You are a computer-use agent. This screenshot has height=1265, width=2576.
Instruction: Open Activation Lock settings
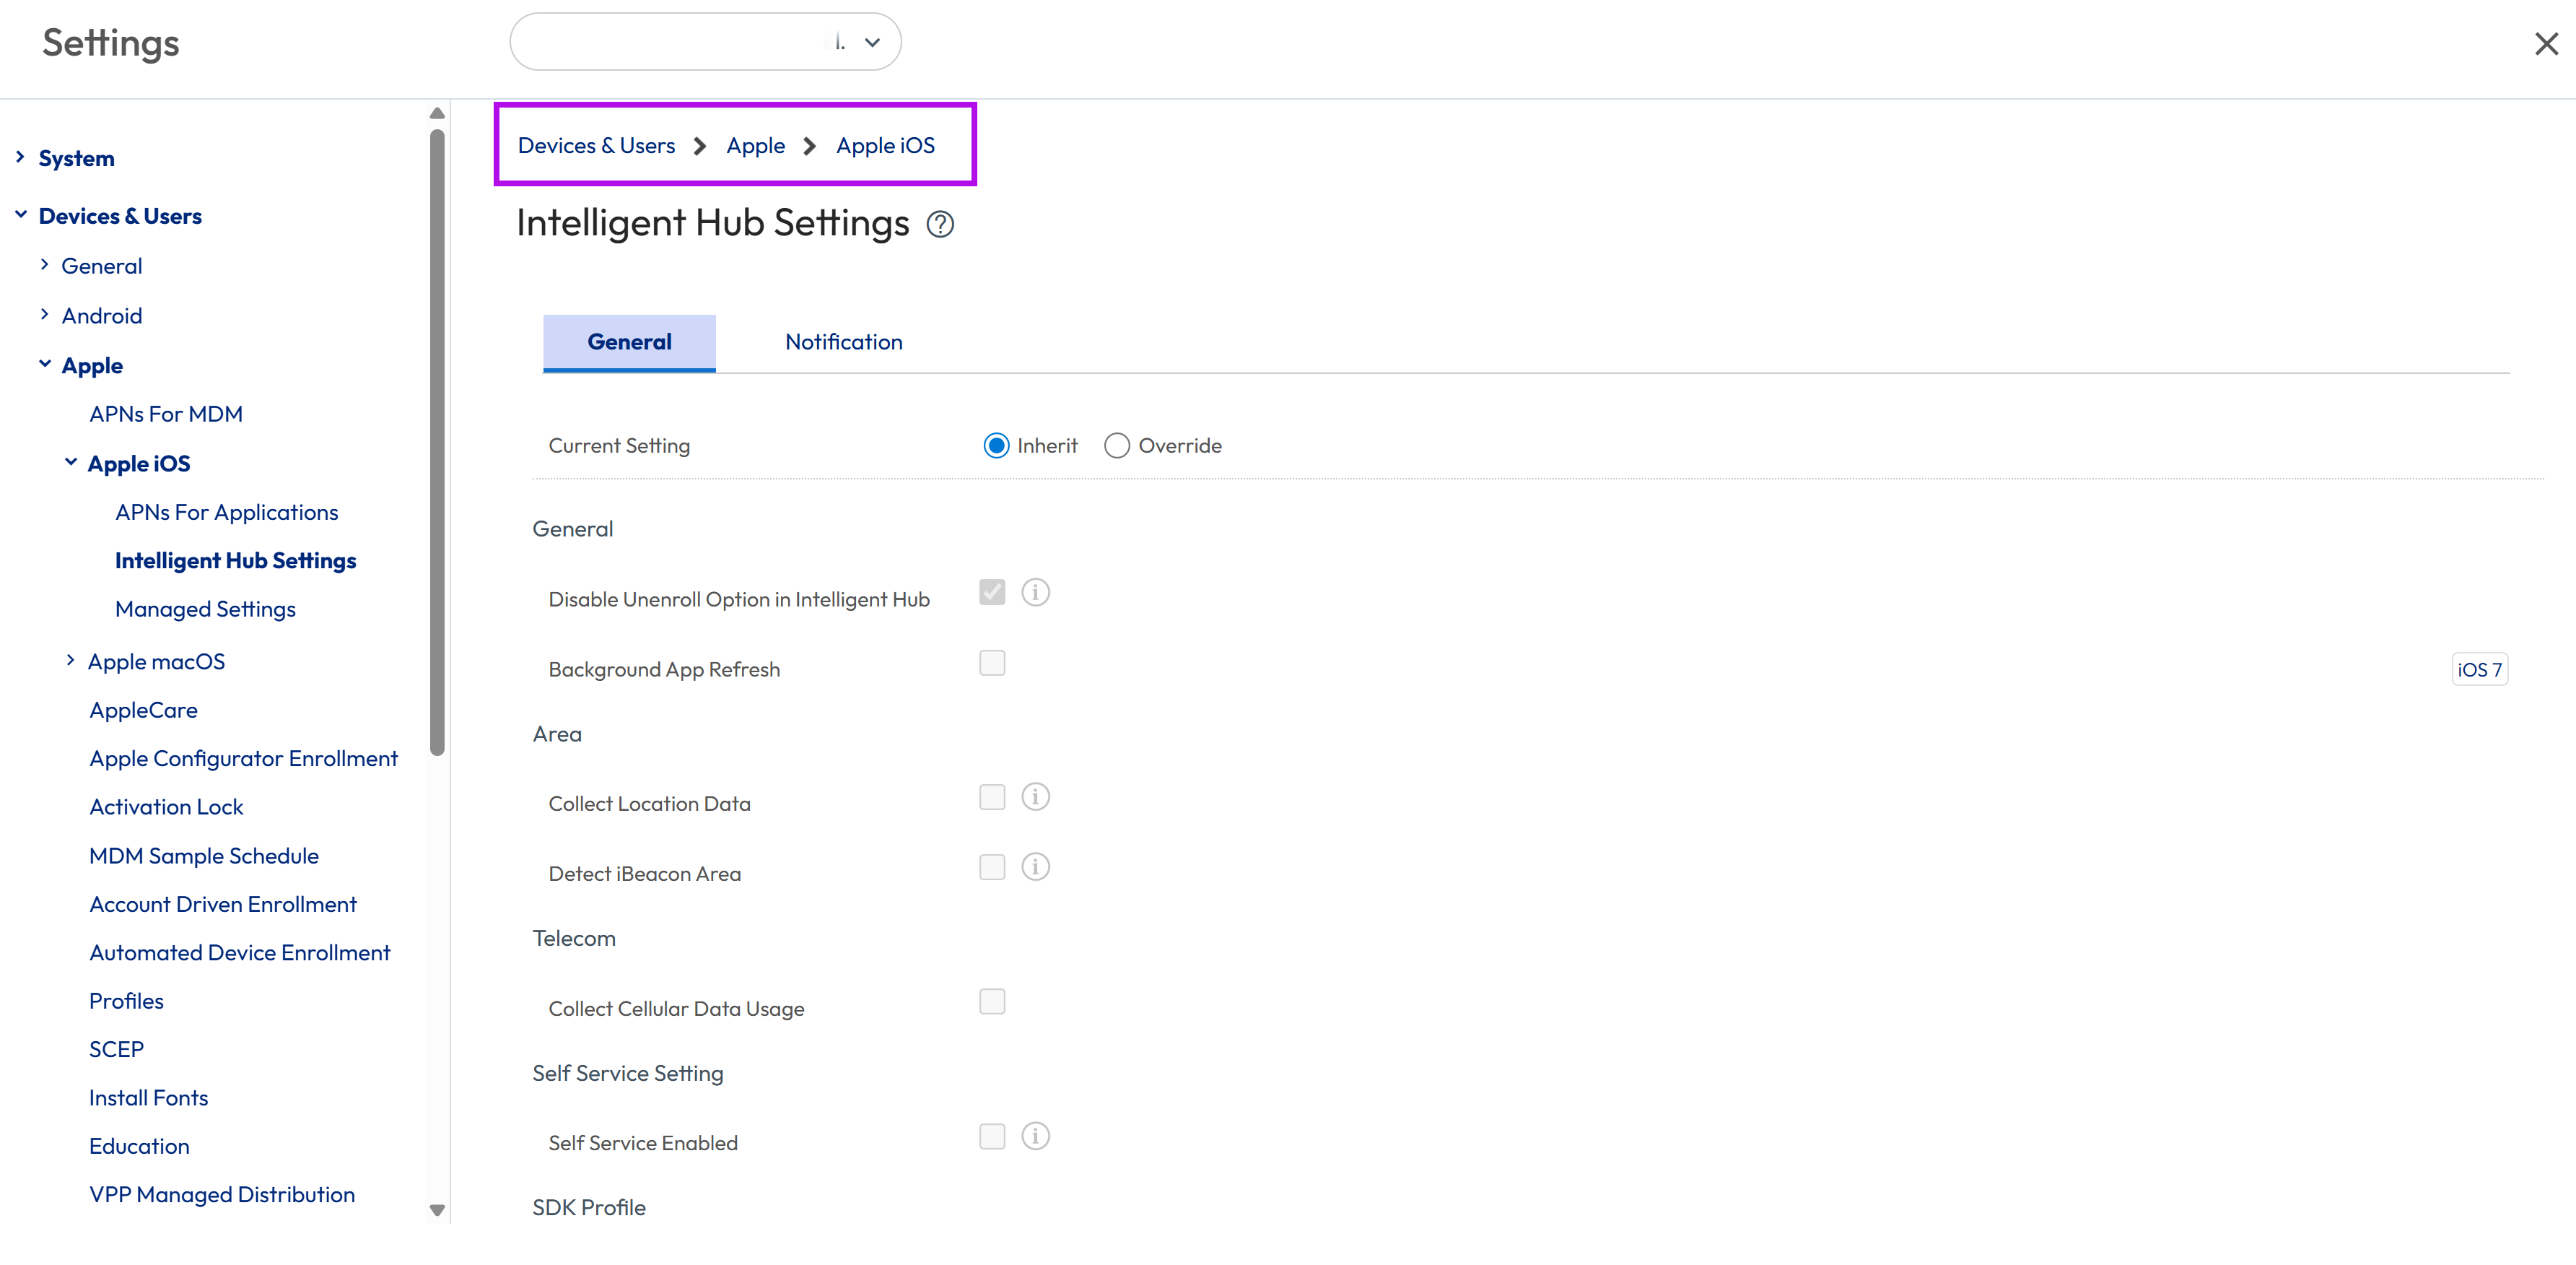tap(166, 807)
